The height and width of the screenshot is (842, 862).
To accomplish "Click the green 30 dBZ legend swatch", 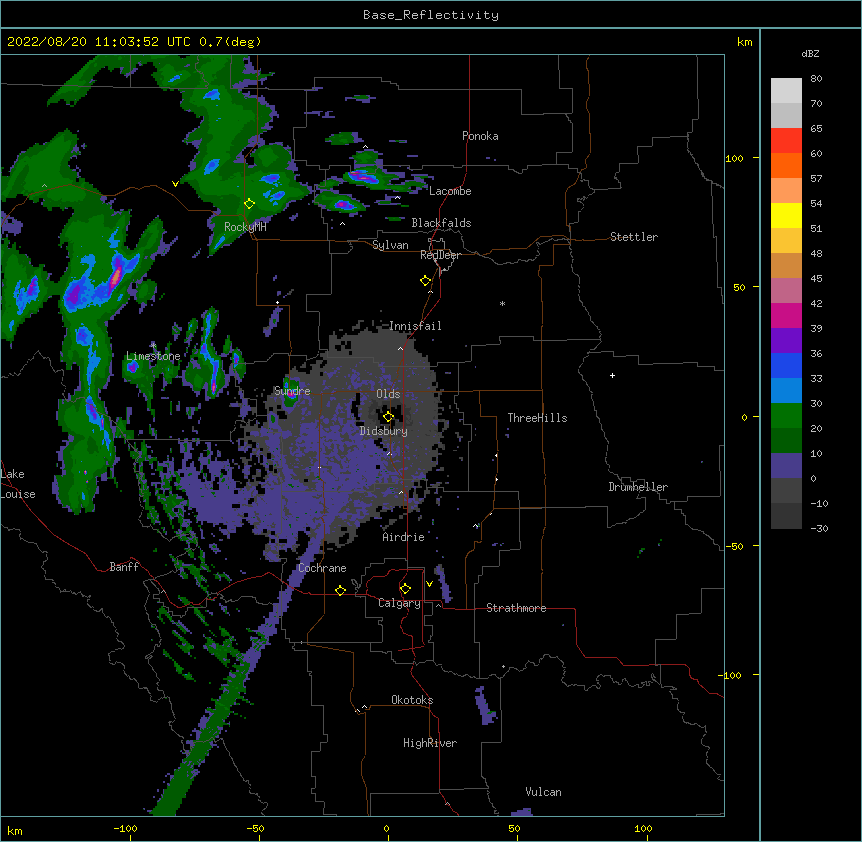I will coord(786,416).
